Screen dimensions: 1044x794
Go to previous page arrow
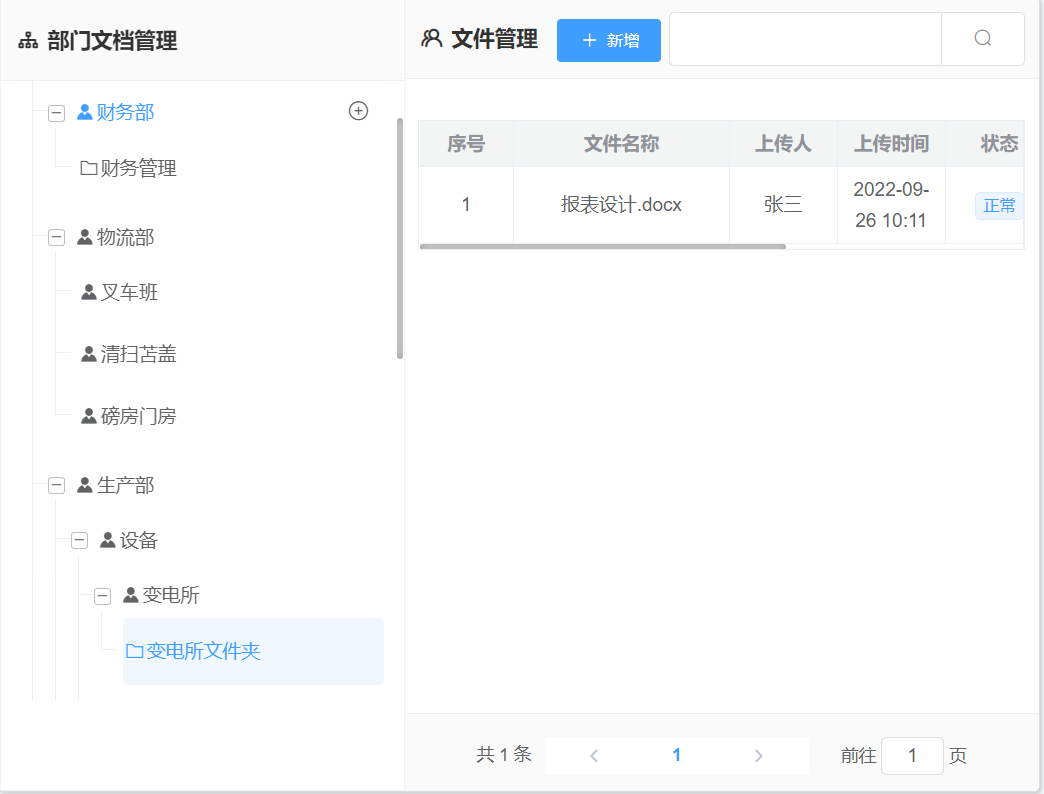(x=594, y=756)
